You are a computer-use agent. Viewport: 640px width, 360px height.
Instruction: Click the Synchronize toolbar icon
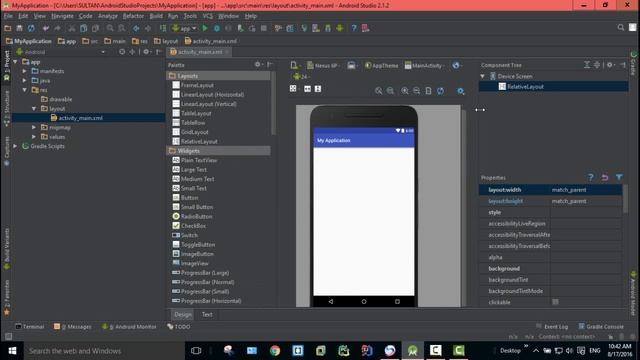31,28
